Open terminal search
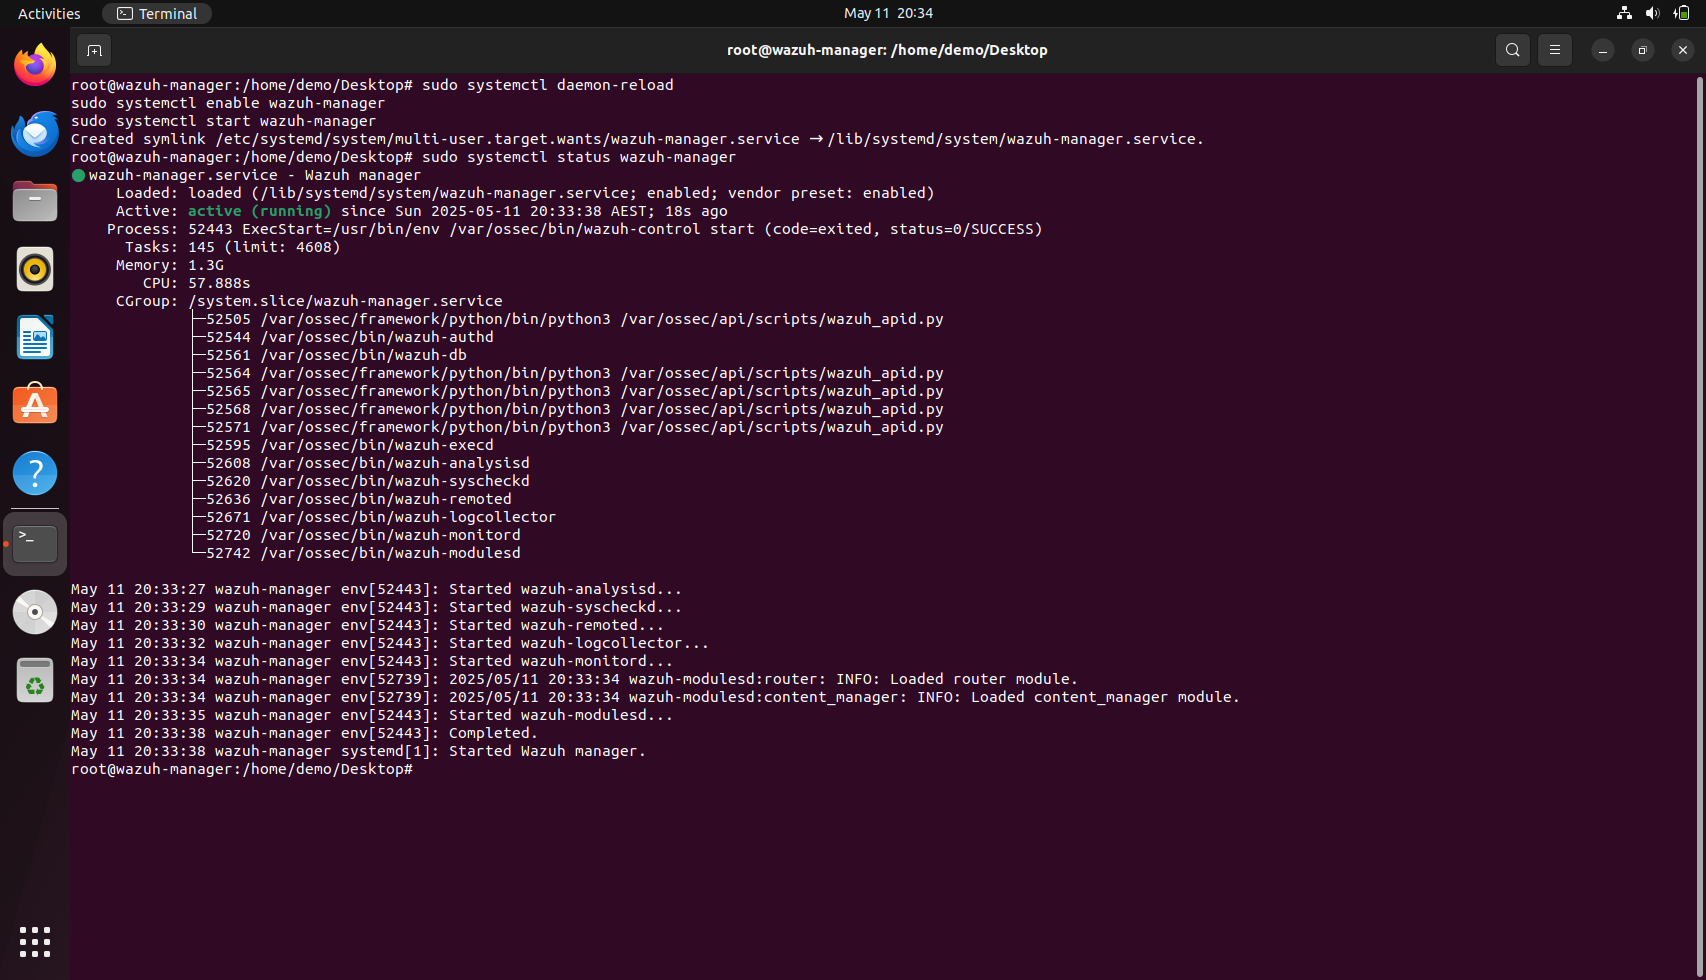This screenshot has width=1706, height=980. pyautogui.click(x=1513, y=50)
